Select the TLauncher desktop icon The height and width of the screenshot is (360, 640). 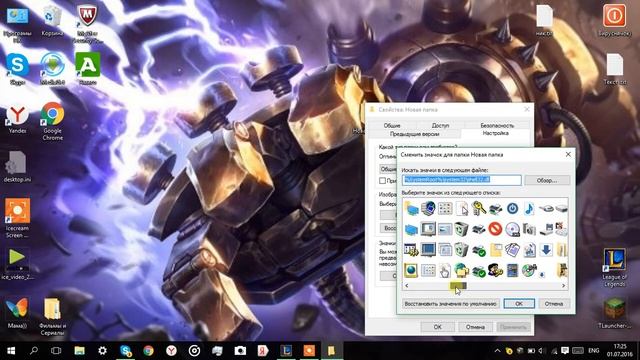pyautogui.click(x=614, y=313)
